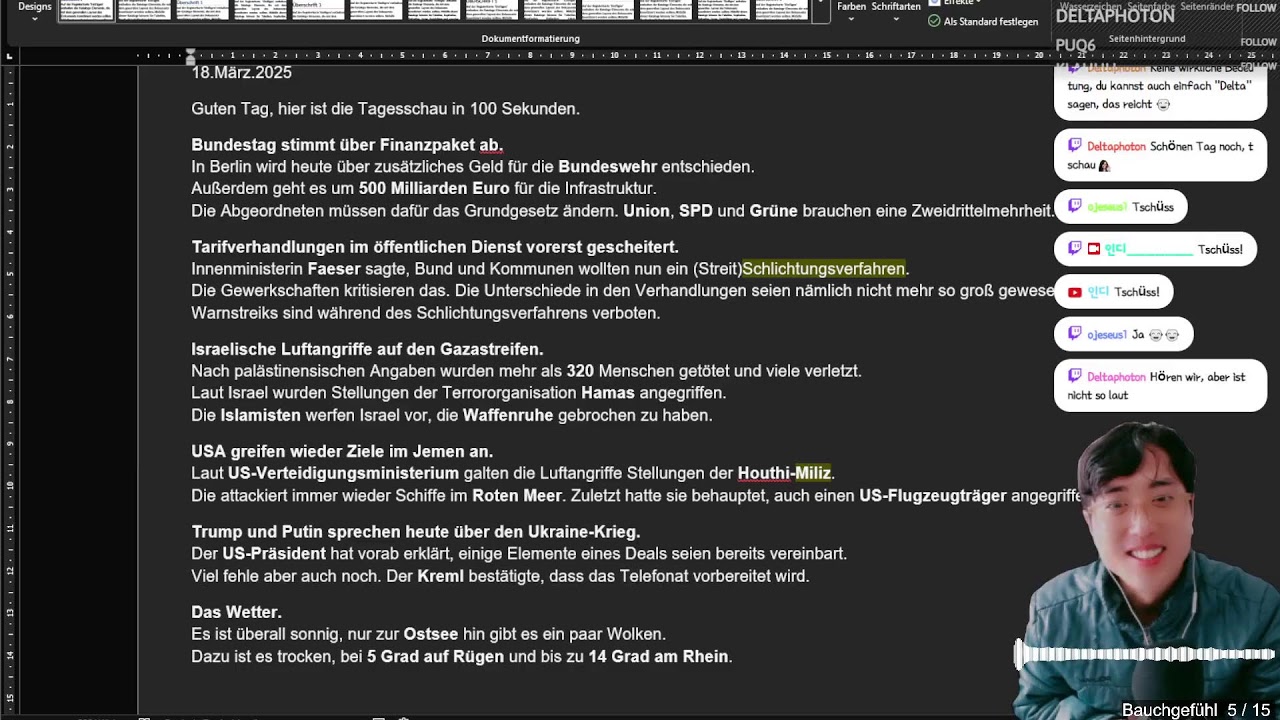Click headline 'Das Wetter.'
The image size is (1280, 720).
(x=236, y=612)
